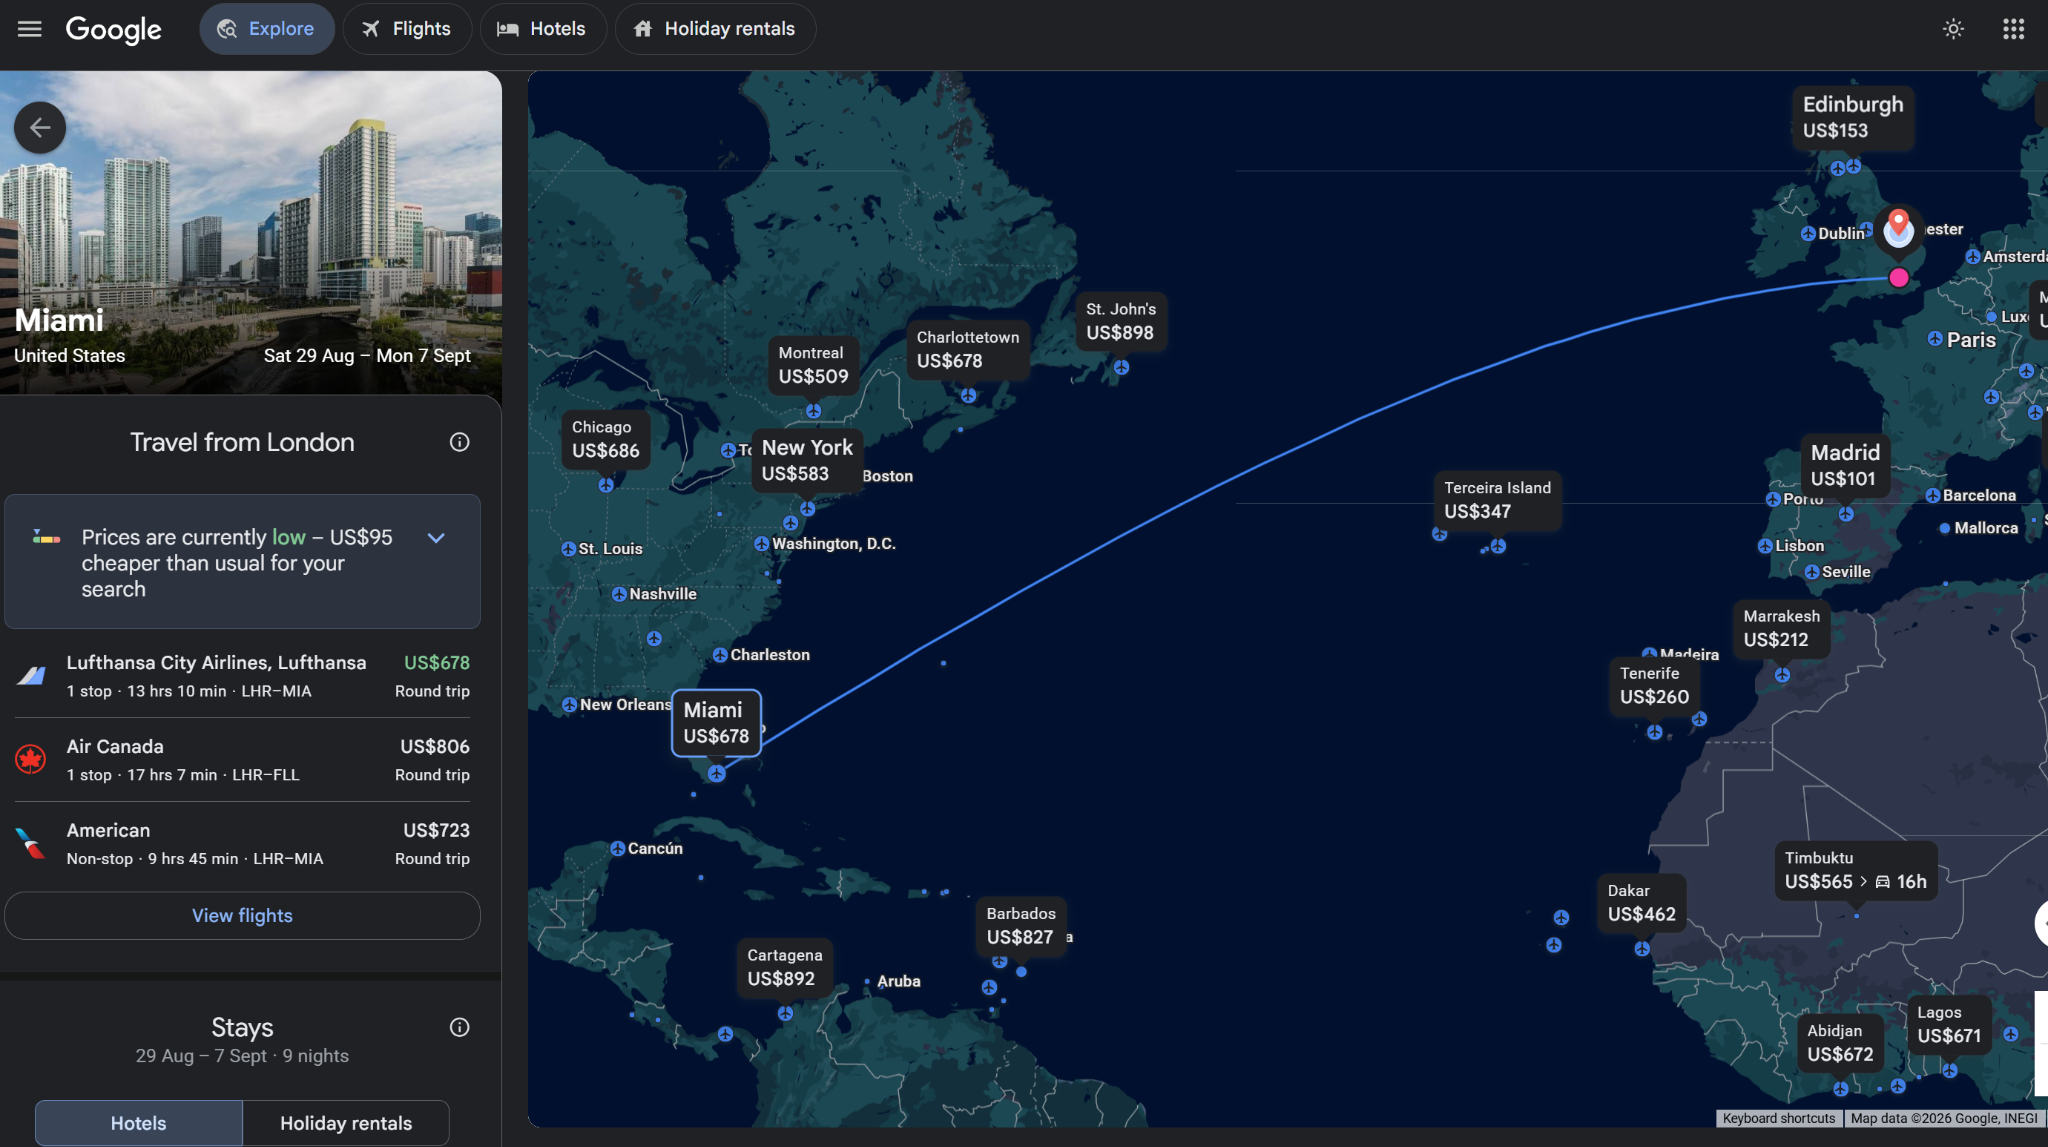Click the Barcelona airport marker

tap(1933, 496)
